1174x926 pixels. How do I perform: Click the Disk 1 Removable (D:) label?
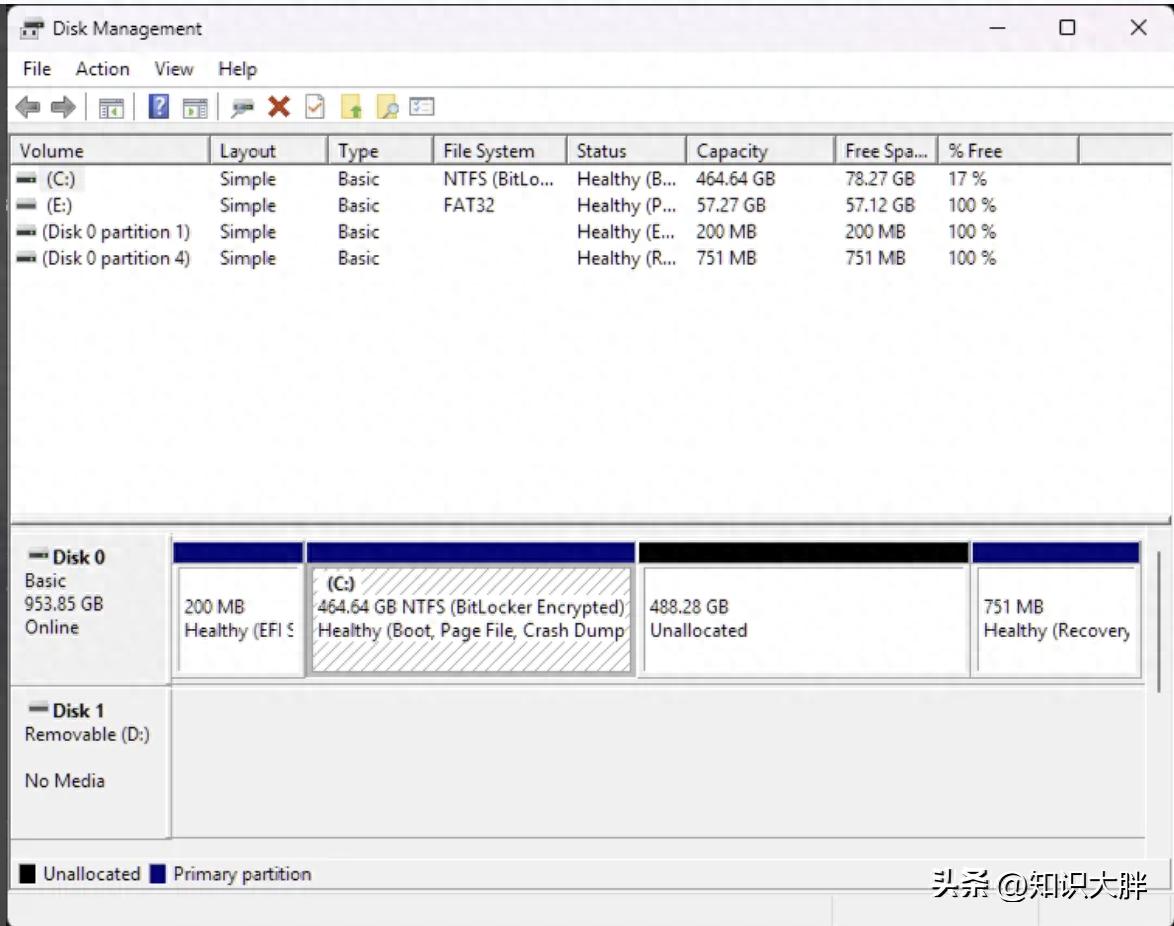pyautogui.click(x=90, y=762)
